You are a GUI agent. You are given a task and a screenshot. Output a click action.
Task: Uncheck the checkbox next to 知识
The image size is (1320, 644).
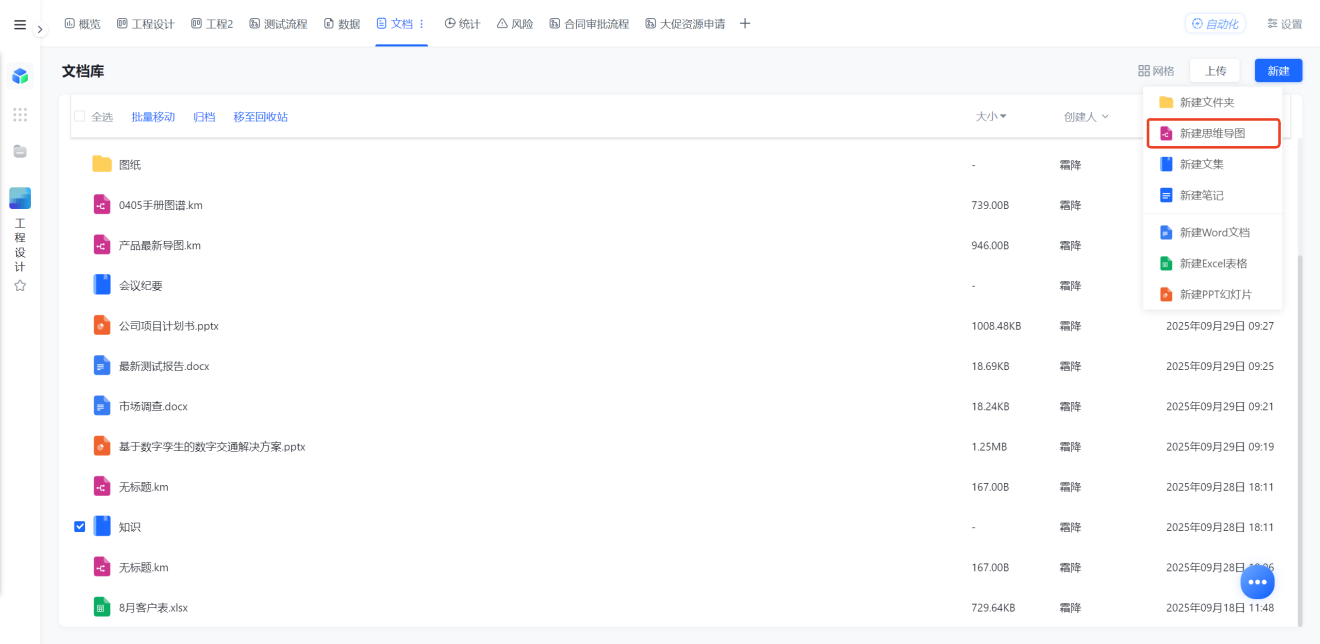(80, 526)
